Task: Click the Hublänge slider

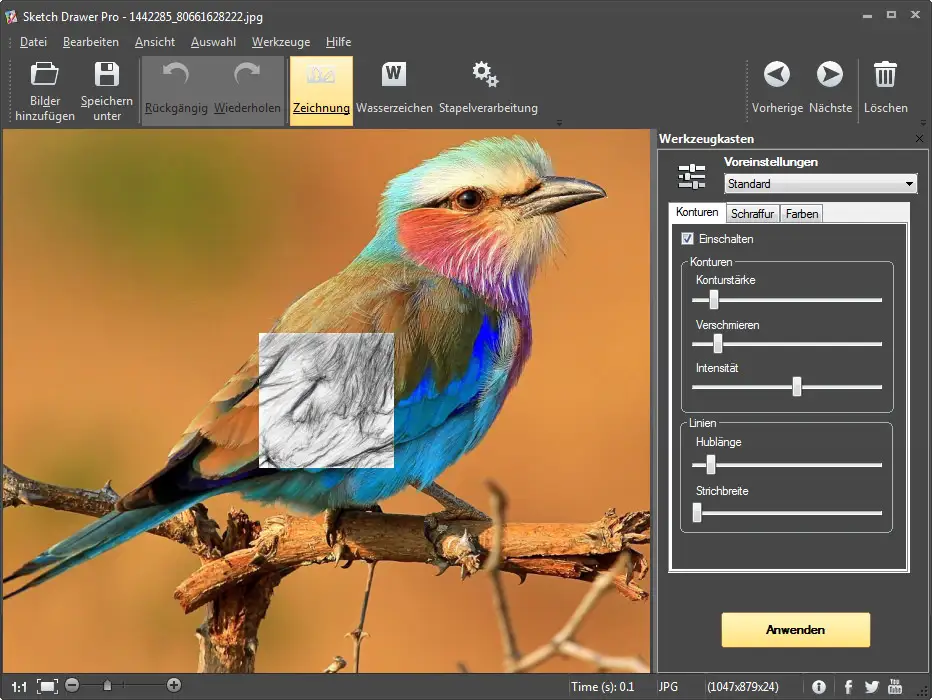Action: 786,465
